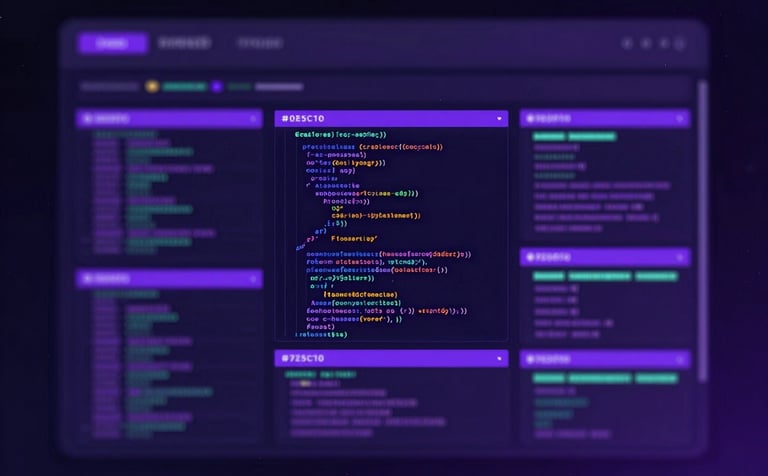Click the light gray pill ending the status row
The width and height of the screenshot is (768, 476).
coord(279,87)
